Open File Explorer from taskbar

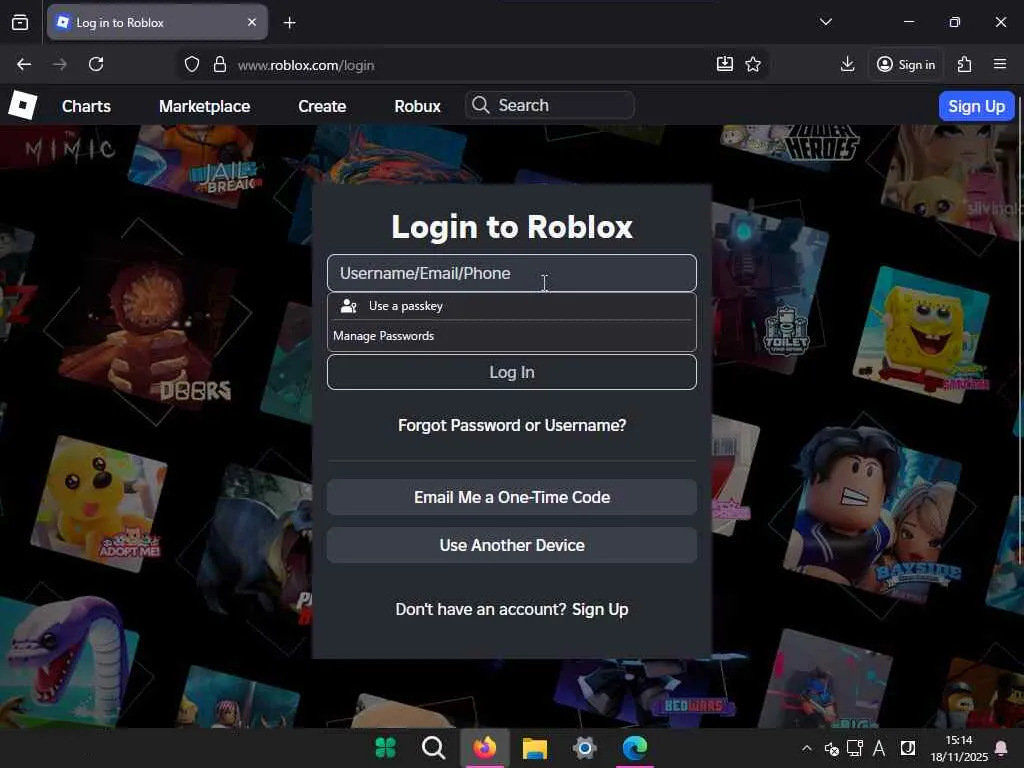535,748
